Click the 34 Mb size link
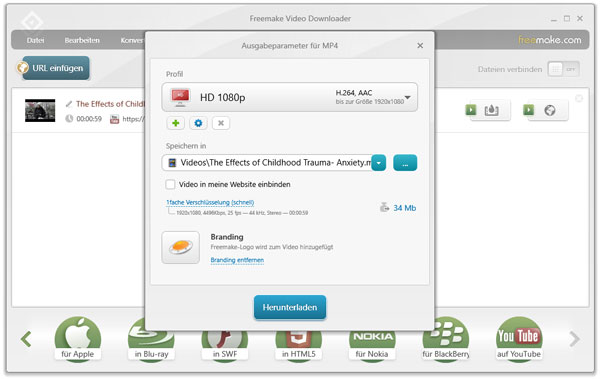 click(x=404, y=208)
